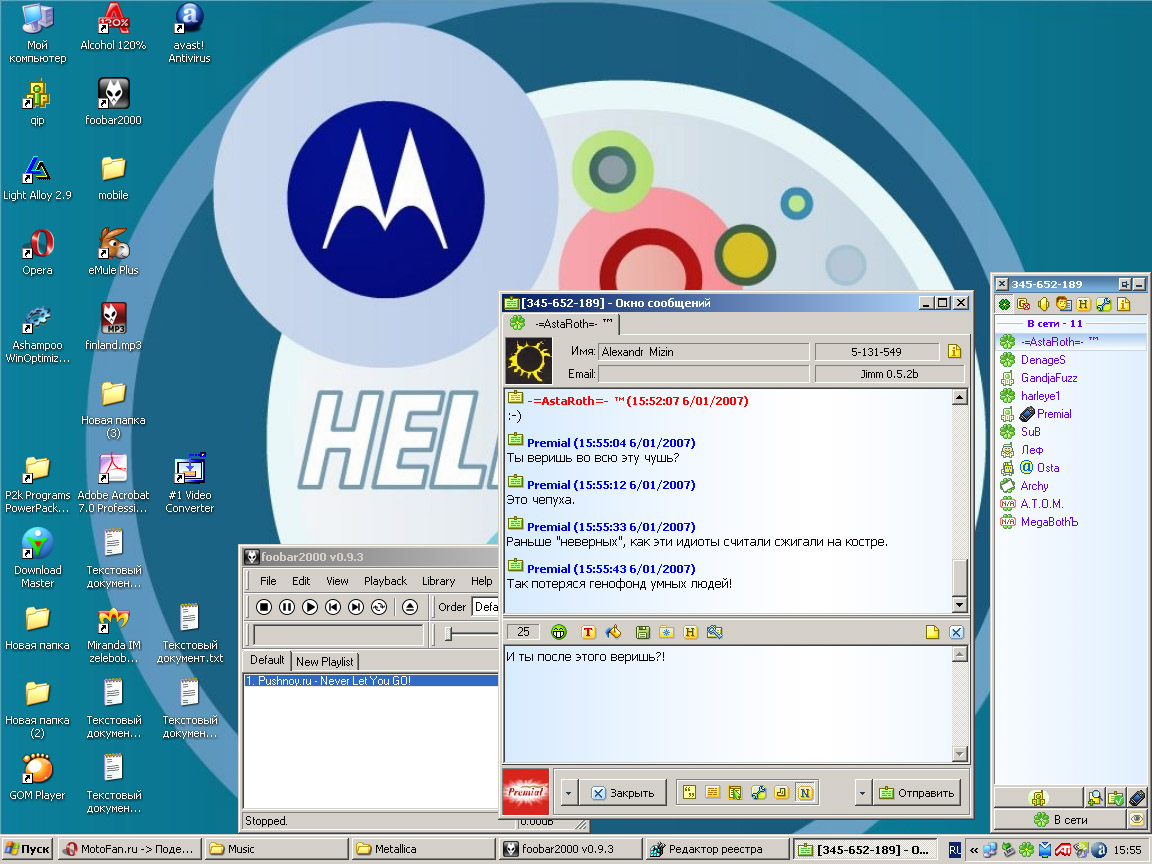The width and height of the screenshot is (1152, 864).
Task: Select the -=AstaRoth=- chat tab
Action: coord(562,323)
